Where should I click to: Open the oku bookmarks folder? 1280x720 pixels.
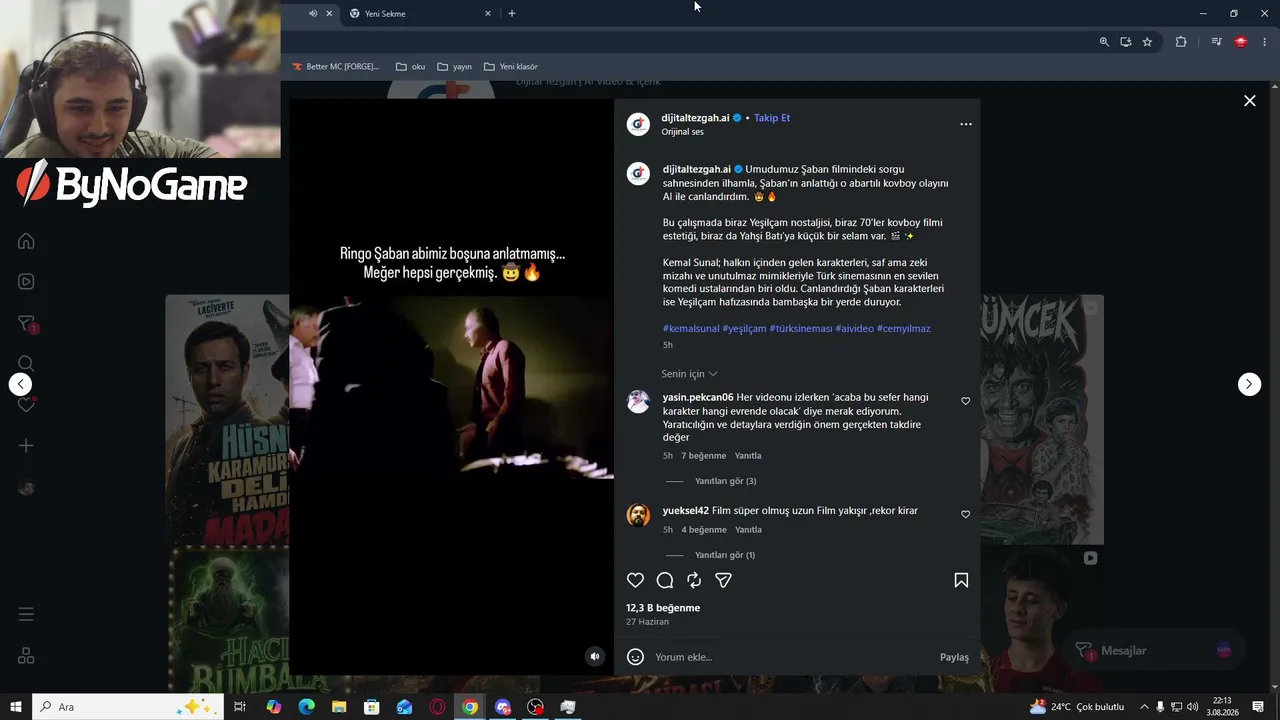click(x=411, y=67)
